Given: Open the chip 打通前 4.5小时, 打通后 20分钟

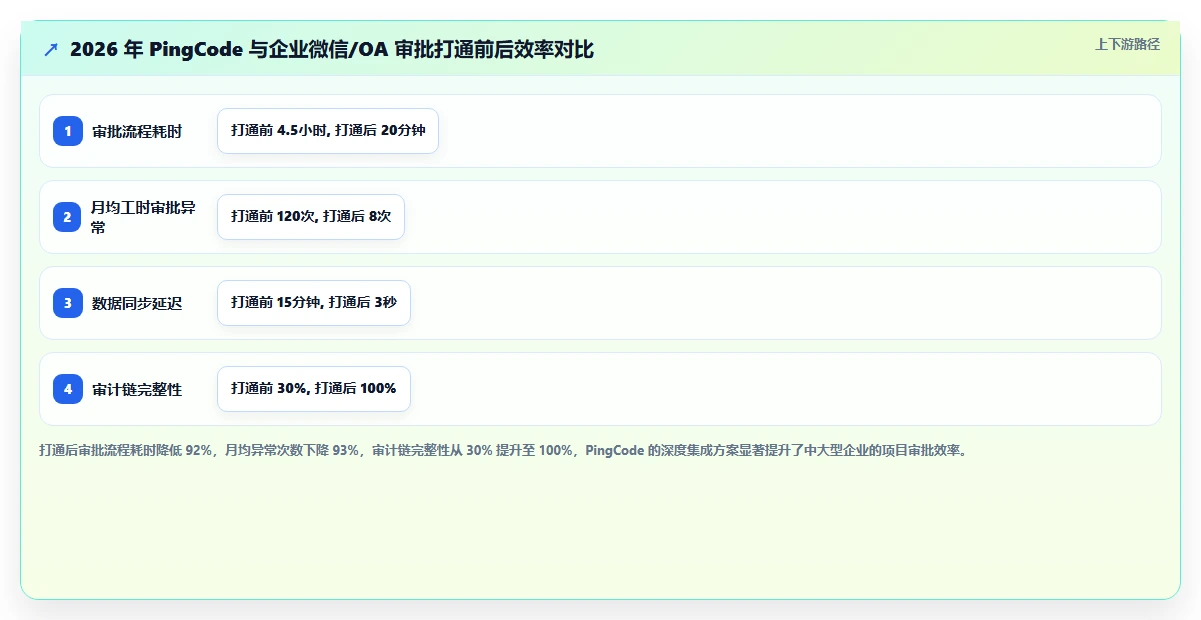Looking at the screenshot, I should (x=328, y=131).
